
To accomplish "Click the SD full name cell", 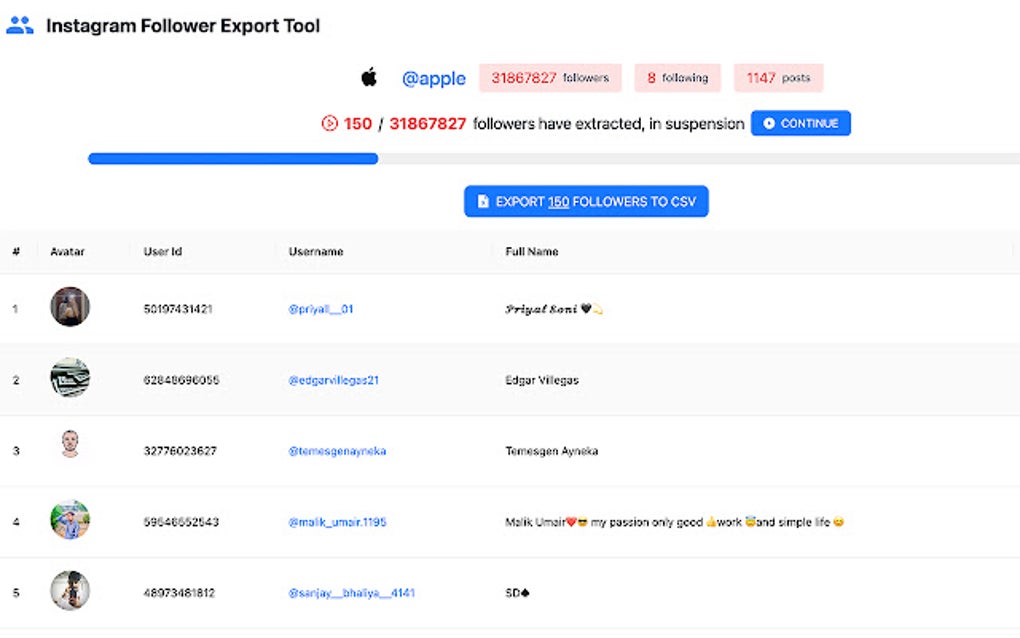I will pos(517,592).
